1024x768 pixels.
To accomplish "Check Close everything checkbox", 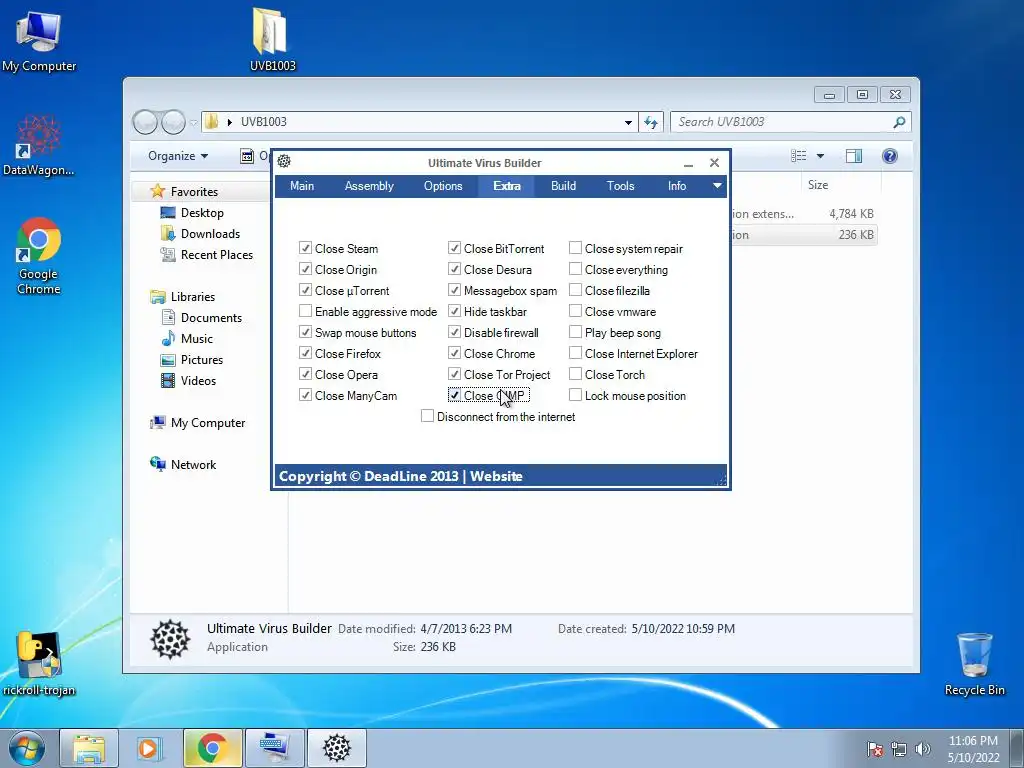I will point(575,269).
